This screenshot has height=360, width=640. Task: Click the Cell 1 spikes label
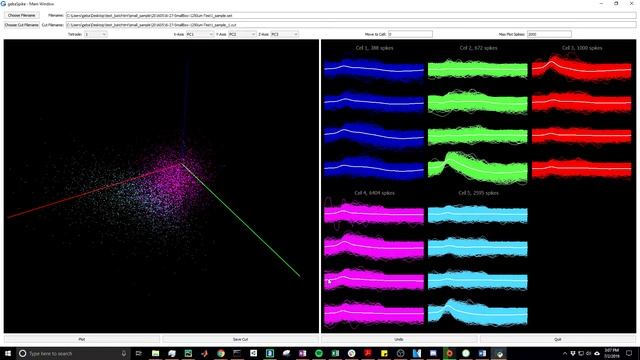click(x=374, y=48)
